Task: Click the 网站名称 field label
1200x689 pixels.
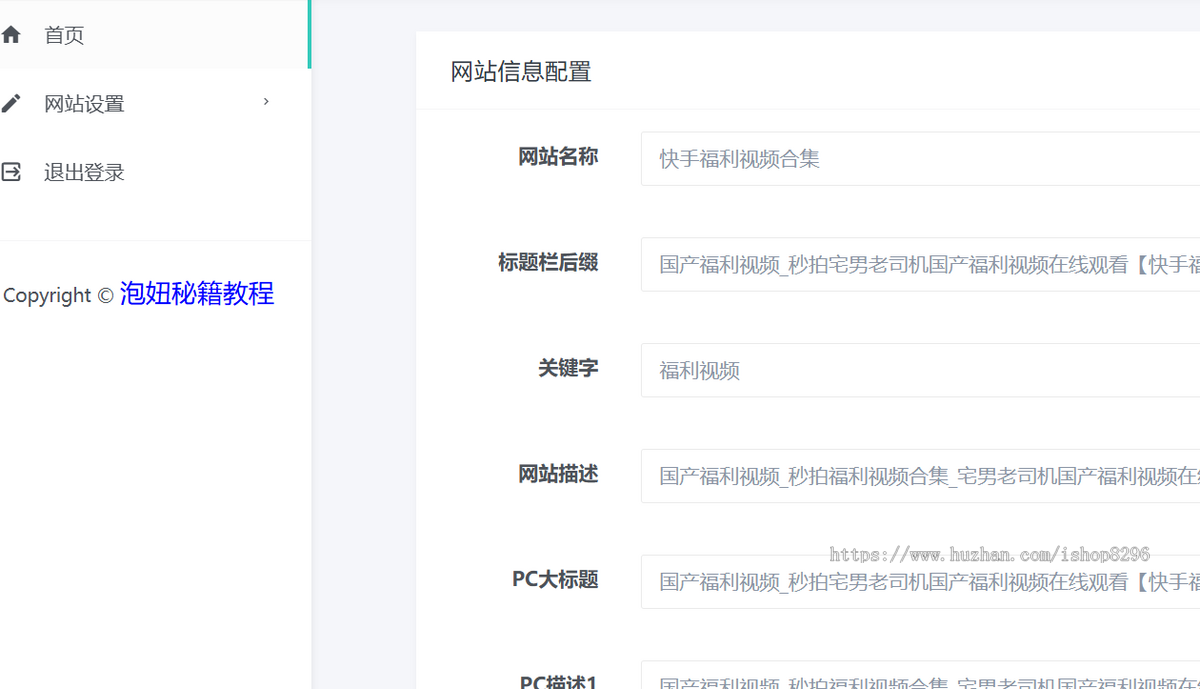Action: point(558,156)
